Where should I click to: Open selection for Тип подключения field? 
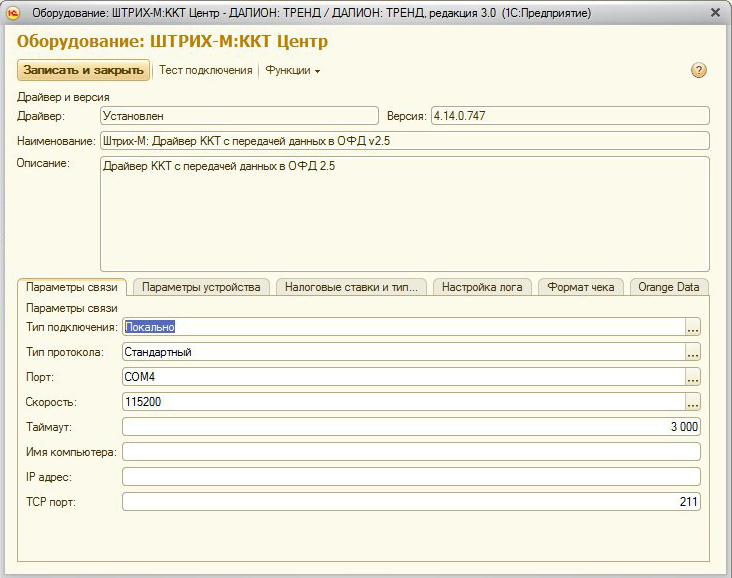(693, 327)
